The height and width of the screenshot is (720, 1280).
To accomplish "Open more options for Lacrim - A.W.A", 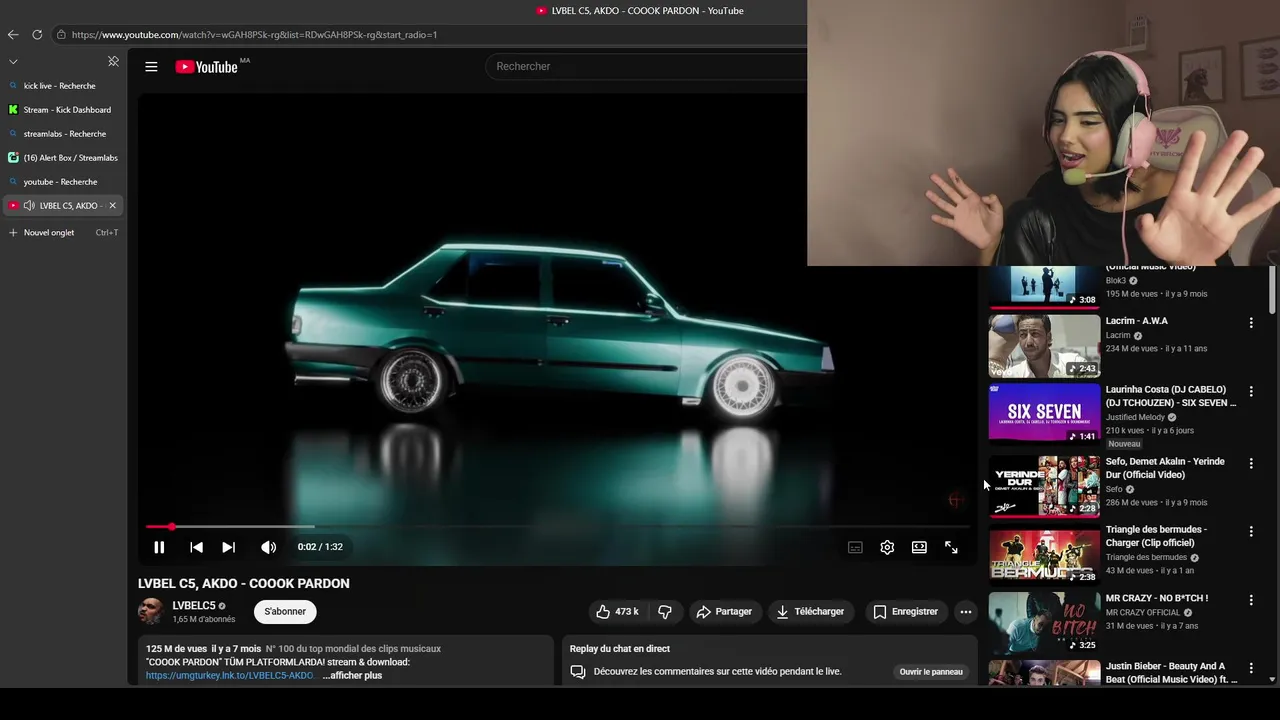I will coord(1250,323).
